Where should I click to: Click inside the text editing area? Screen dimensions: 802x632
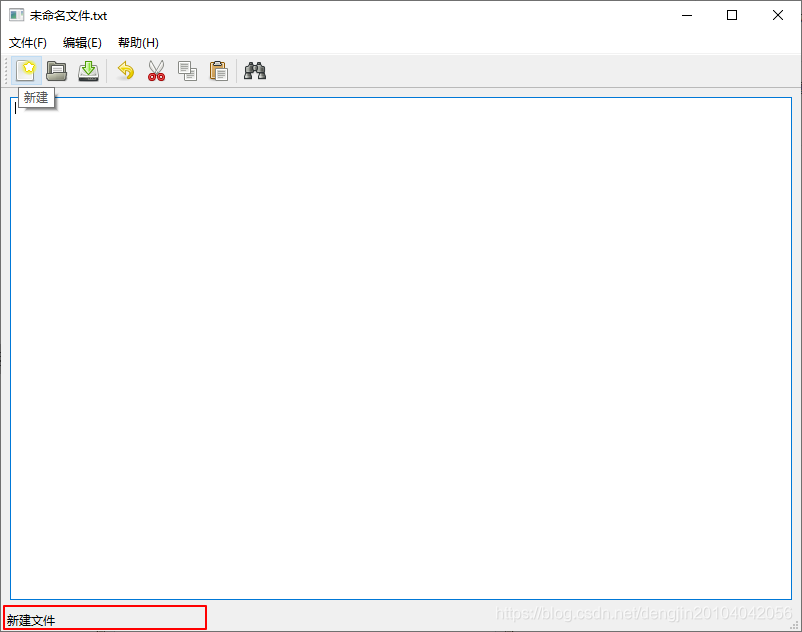tap(401, 348)
